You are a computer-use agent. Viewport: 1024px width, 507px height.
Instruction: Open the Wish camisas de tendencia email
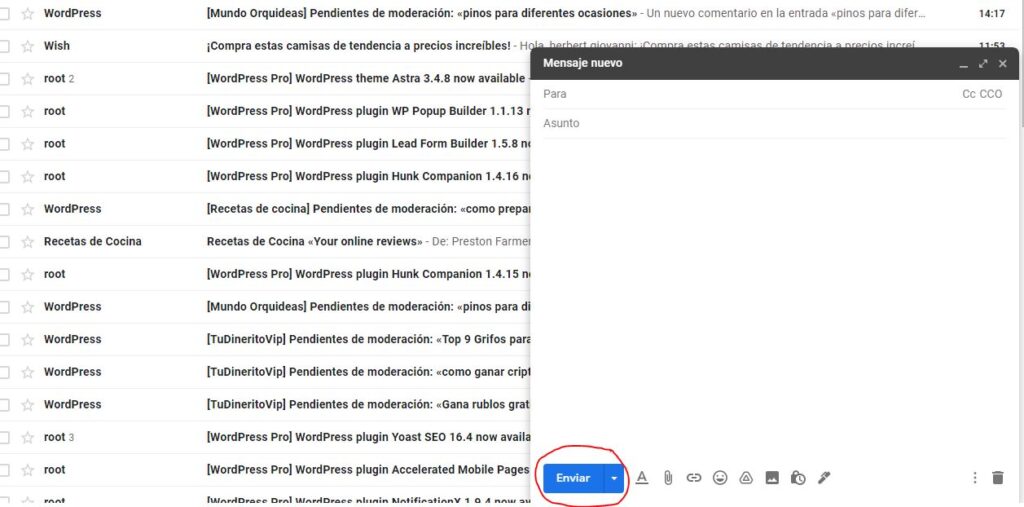359,46
